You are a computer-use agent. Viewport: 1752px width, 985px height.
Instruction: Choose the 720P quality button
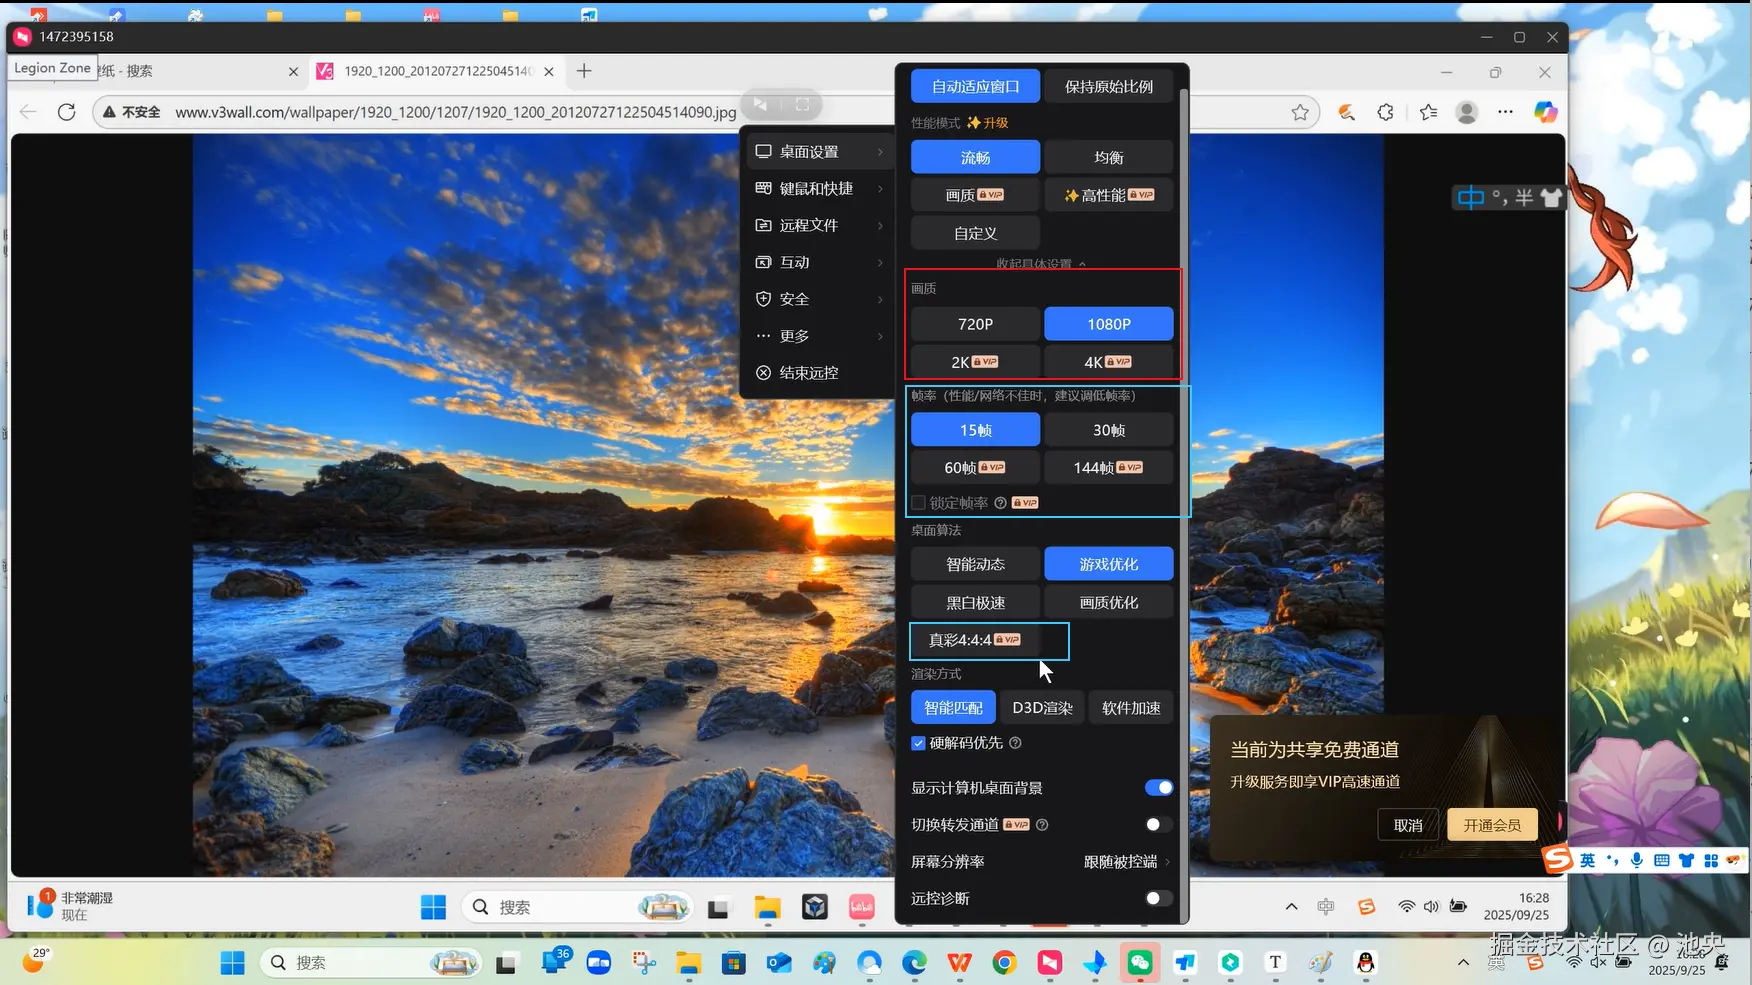(x=975, y=324)
